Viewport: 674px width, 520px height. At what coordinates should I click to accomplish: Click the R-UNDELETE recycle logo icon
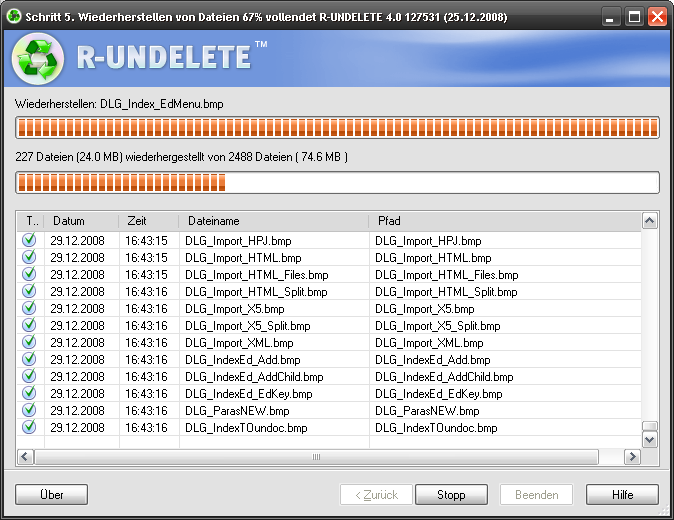(38, 59)
